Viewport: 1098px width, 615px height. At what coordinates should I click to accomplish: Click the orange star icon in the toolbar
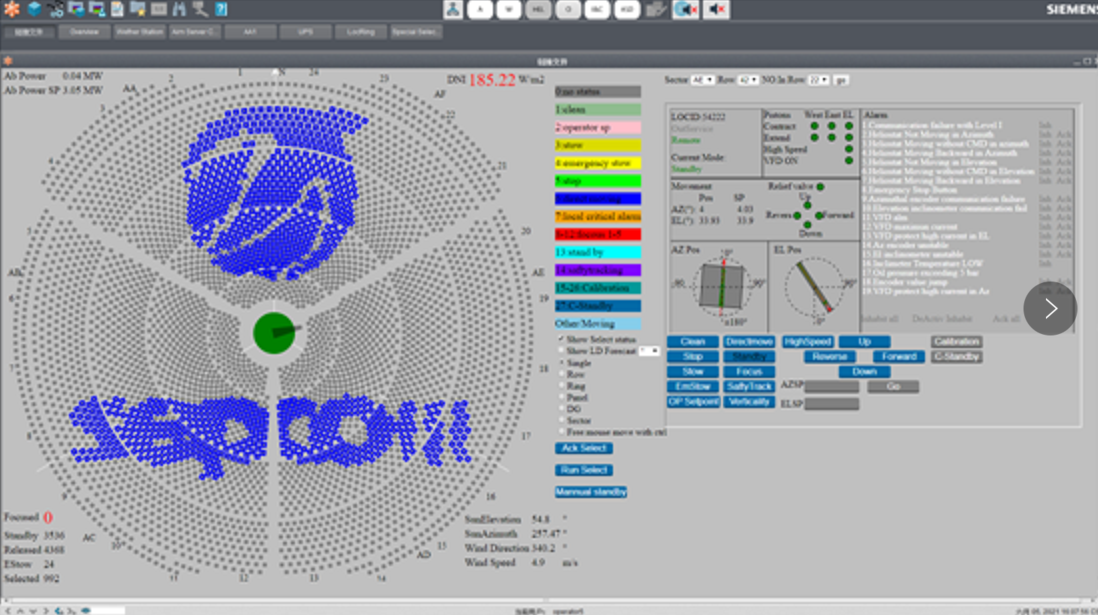(12, 10)
